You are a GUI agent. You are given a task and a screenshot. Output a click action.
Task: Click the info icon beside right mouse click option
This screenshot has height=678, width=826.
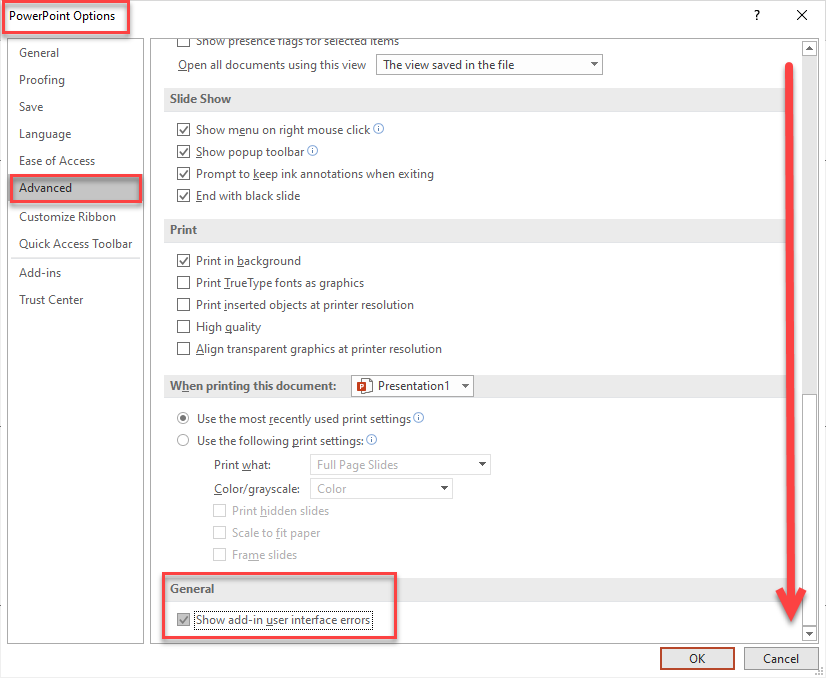379,129
